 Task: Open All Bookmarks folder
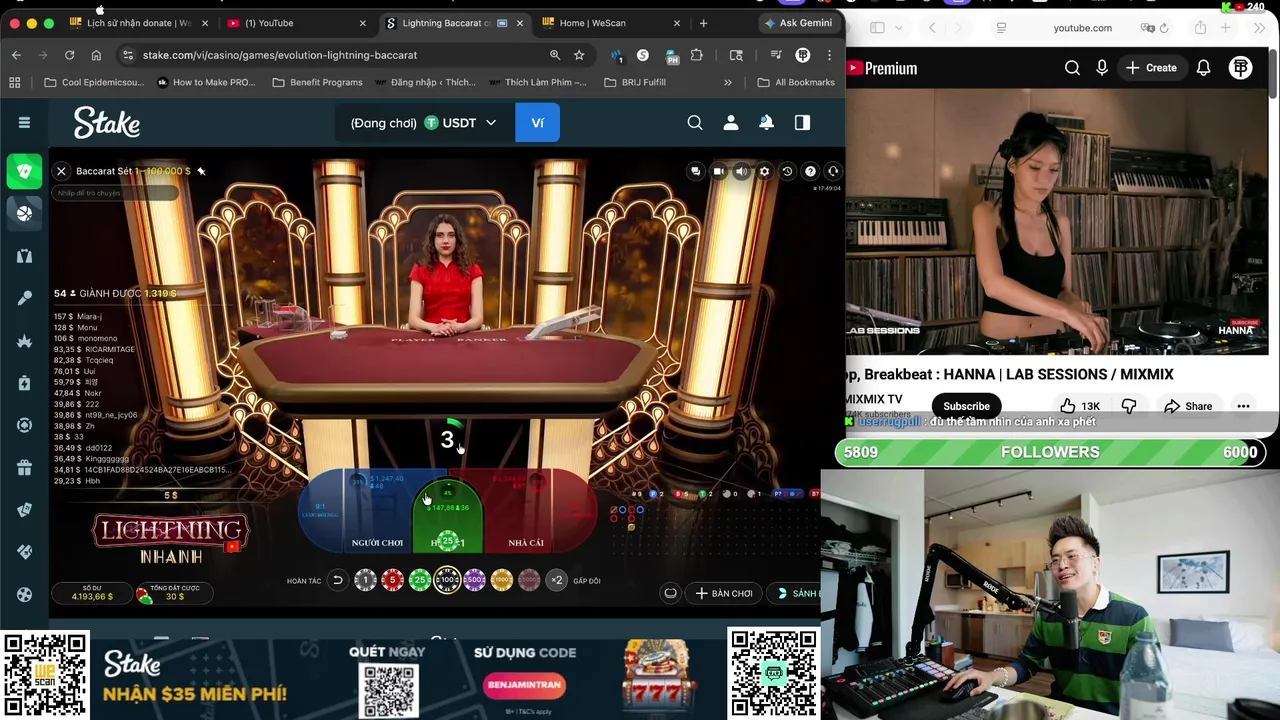796,82
